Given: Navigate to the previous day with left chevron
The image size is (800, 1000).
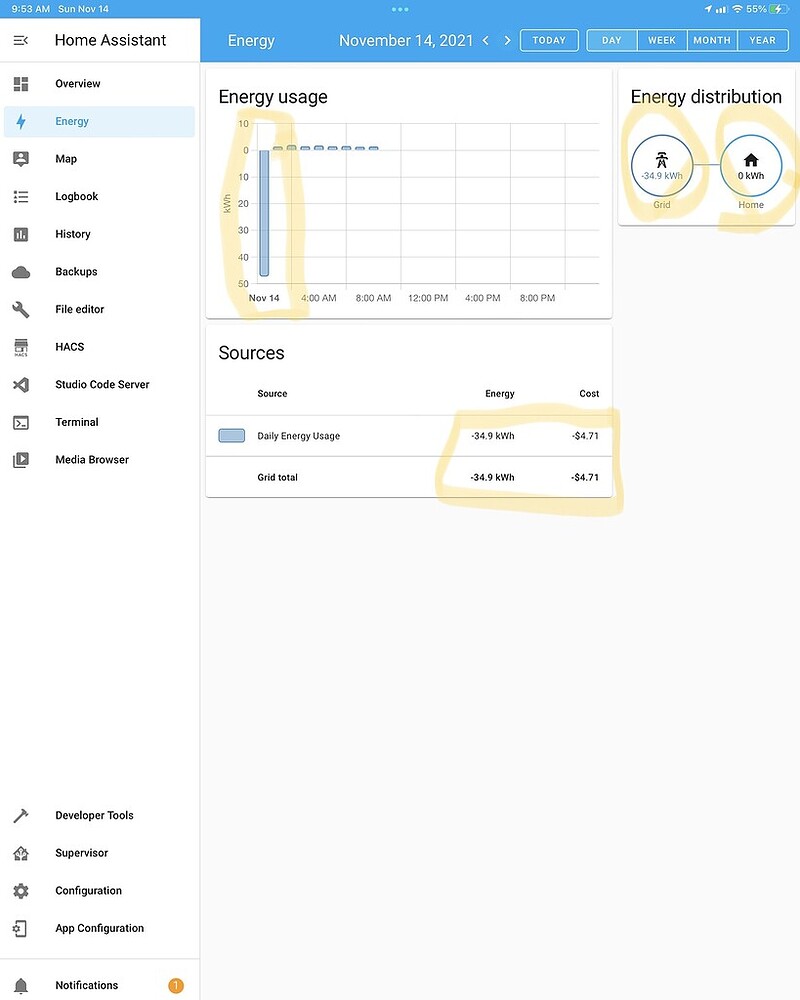Looking at the screenshot, I should pos(487,40).
